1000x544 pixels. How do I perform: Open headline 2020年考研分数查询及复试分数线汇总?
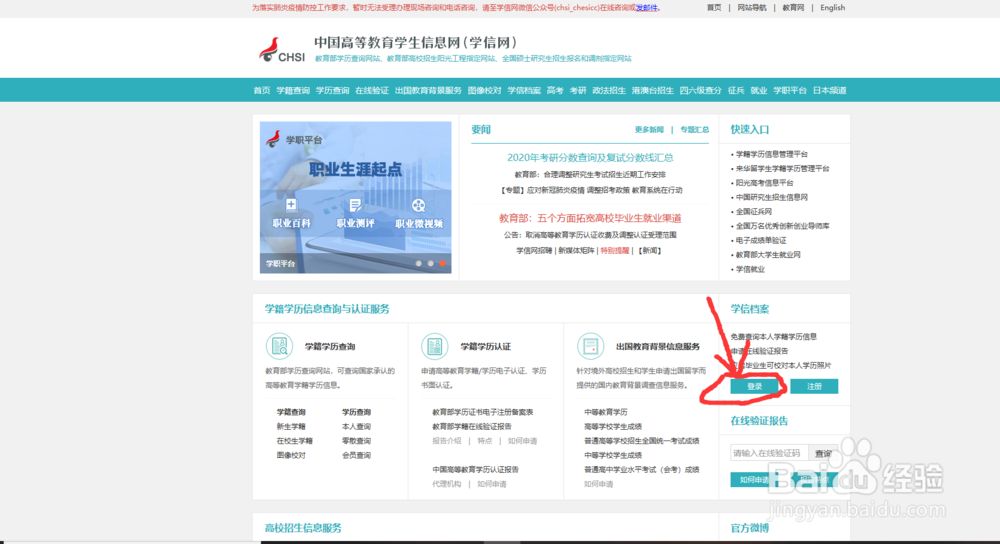(x=590, y=158)
